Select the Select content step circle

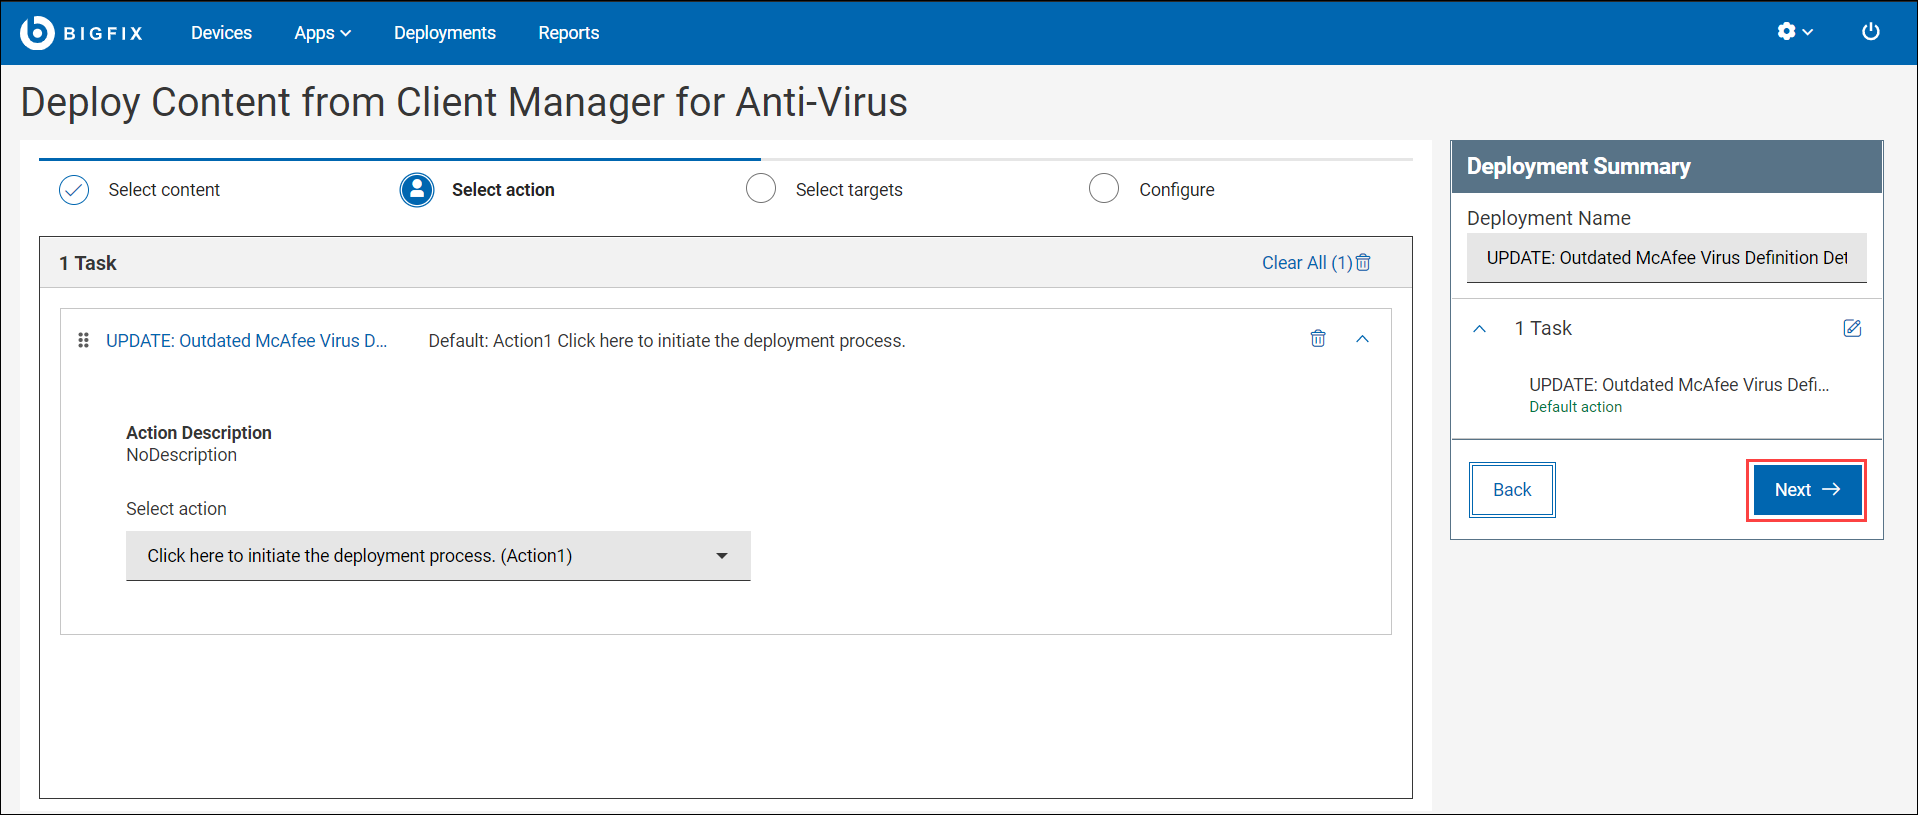tap(74, 189)
